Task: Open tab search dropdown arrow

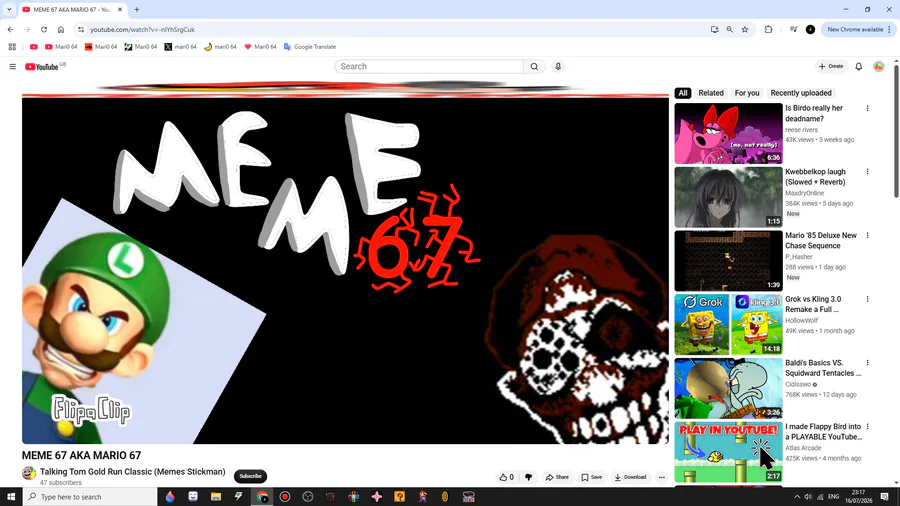Action: tap(9, 9)
